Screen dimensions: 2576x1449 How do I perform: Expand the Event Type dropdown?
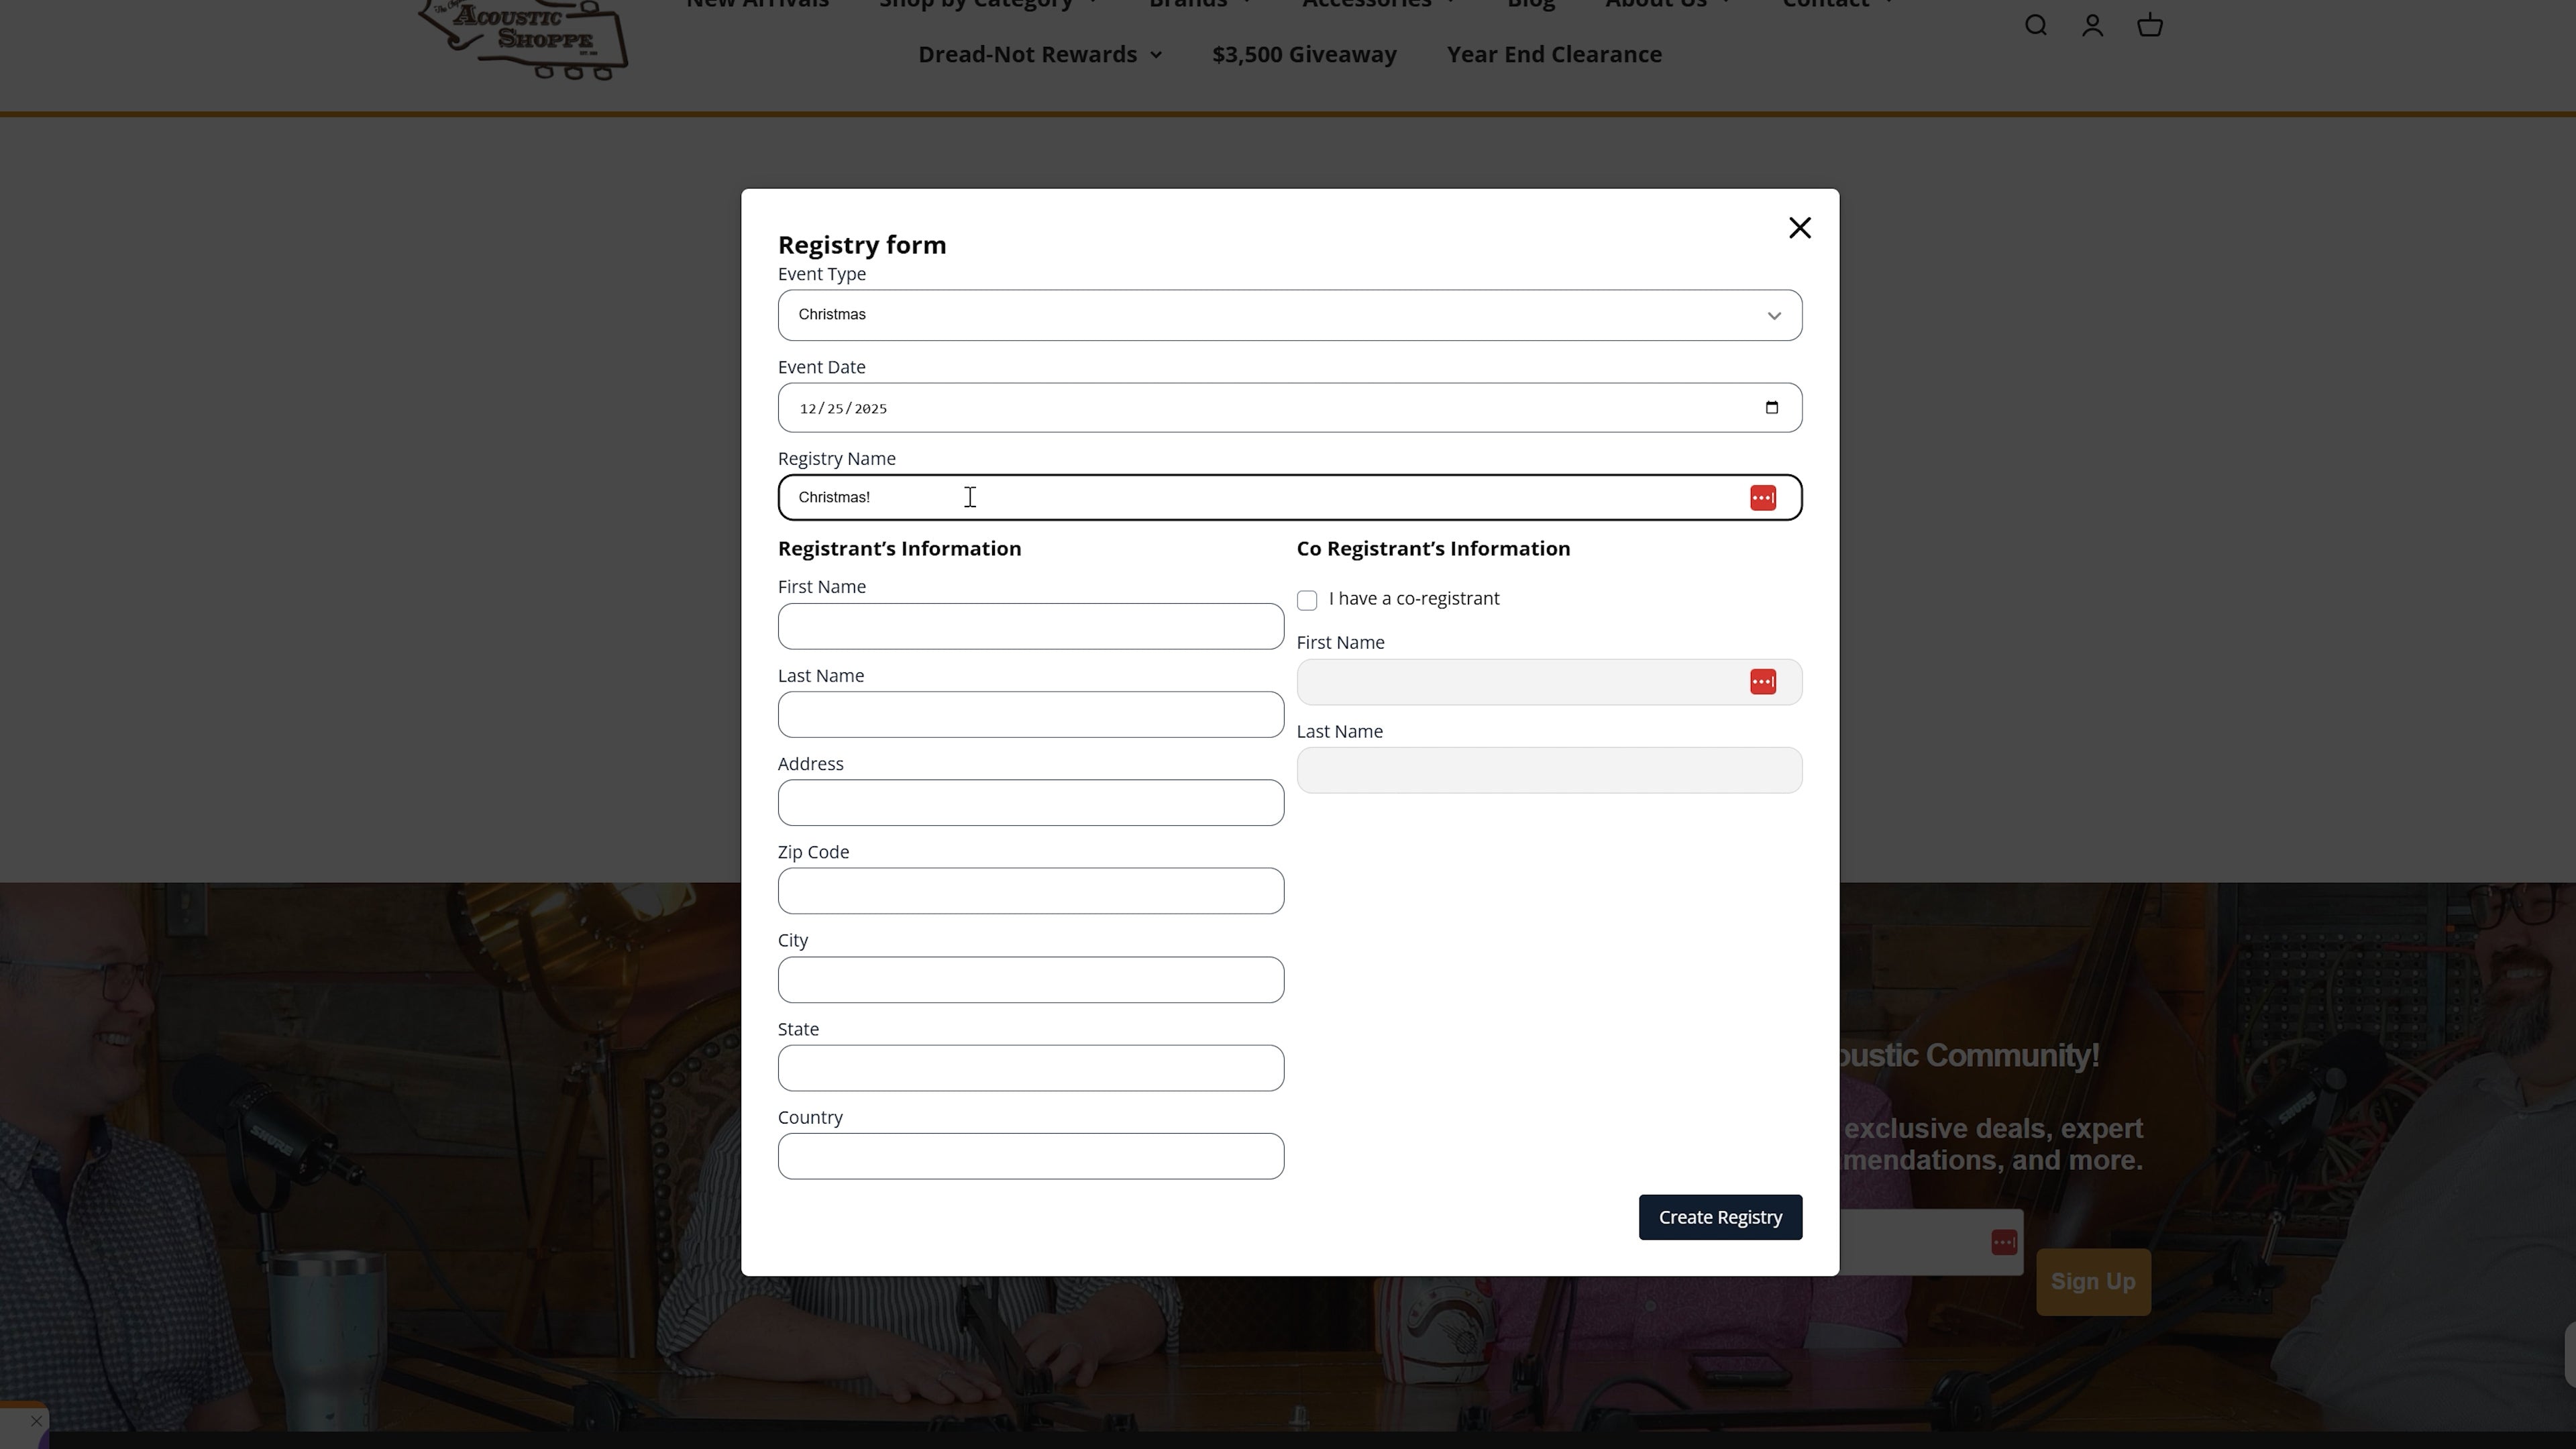pos(1289,315)
